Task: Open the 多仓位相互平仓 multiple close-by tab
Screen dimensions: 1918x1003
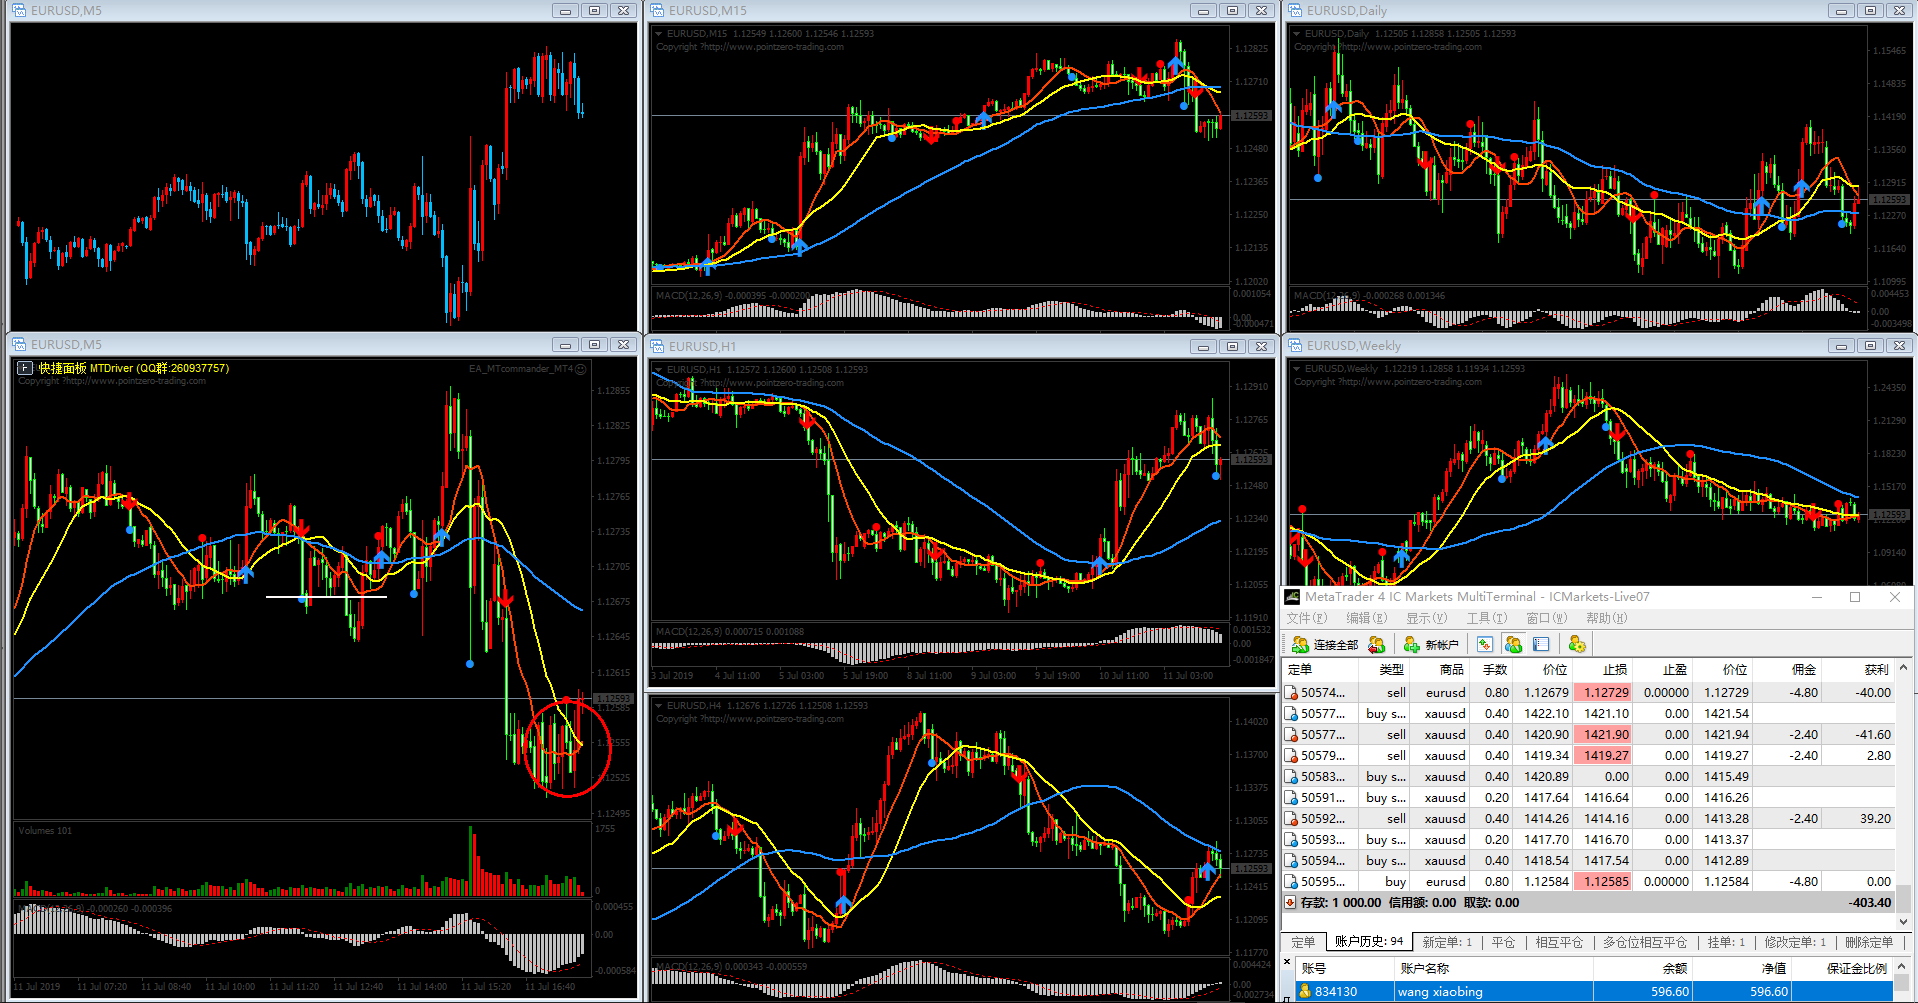Action: 1644,942
